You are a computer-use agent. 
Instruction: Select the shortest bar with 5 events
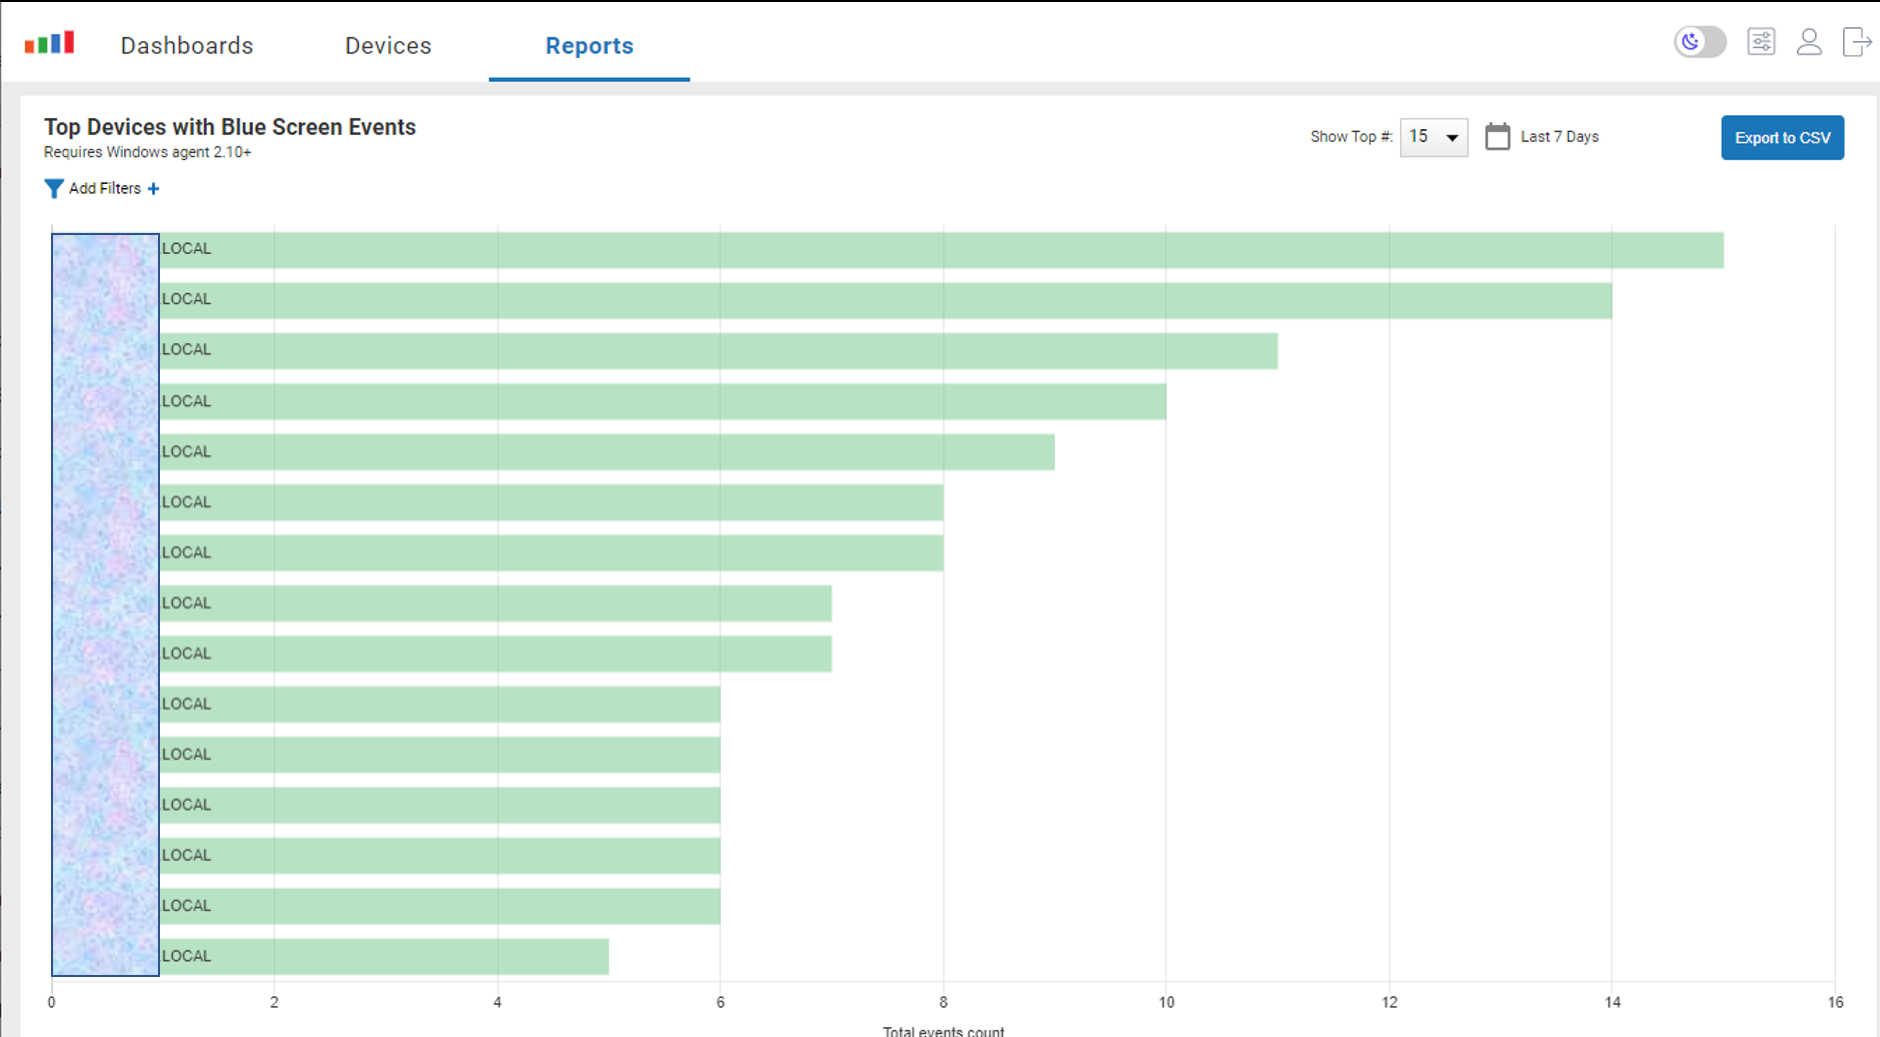point(384,957)
